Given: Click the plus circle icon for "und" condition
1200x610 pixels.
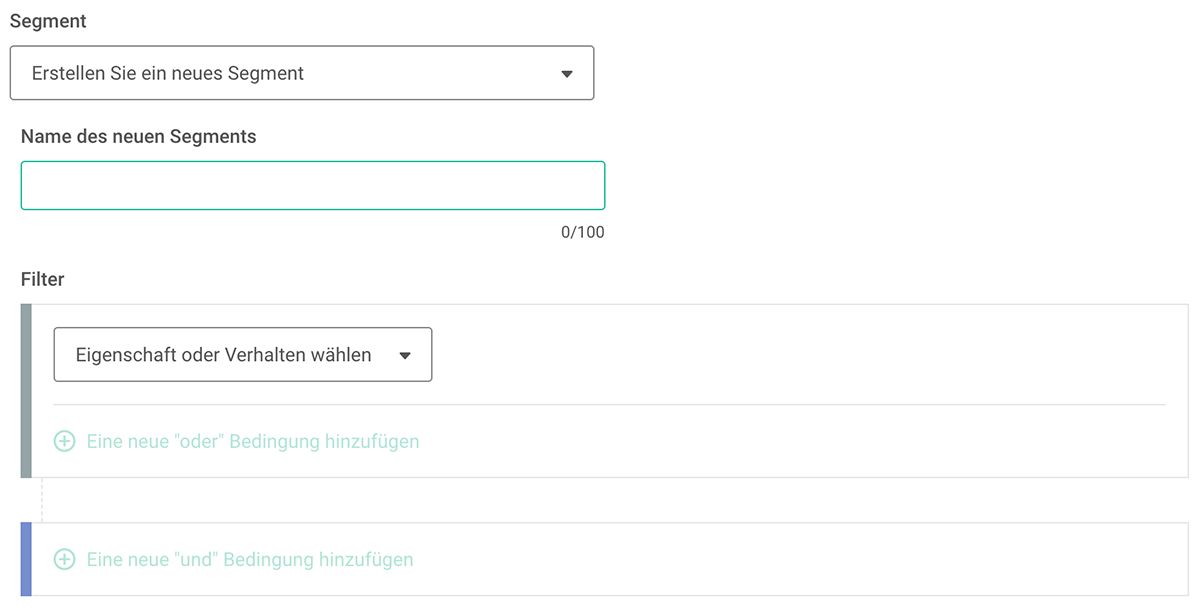Looking at the screenshot, I should coord(64,559).
